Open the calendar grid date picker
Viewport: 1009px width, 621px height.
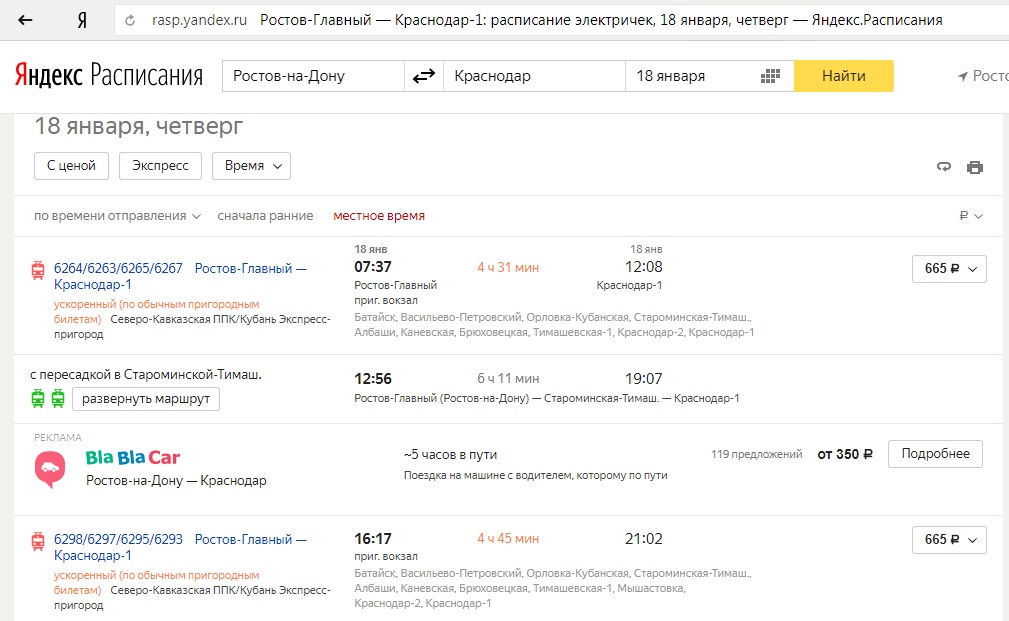(x=769, y=76)
